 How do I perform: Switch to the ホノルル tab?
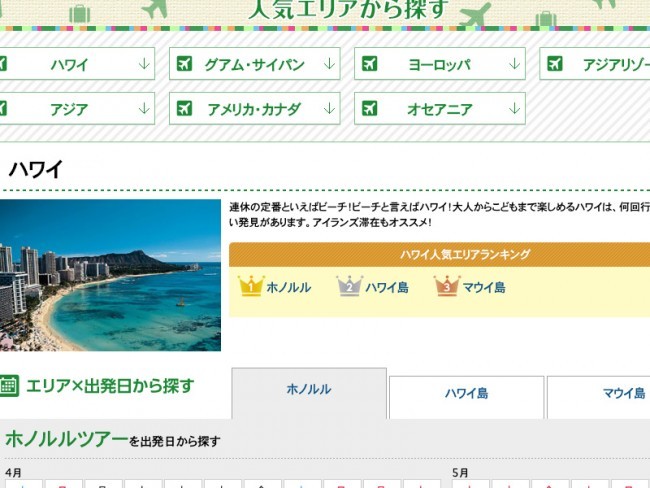309,390
